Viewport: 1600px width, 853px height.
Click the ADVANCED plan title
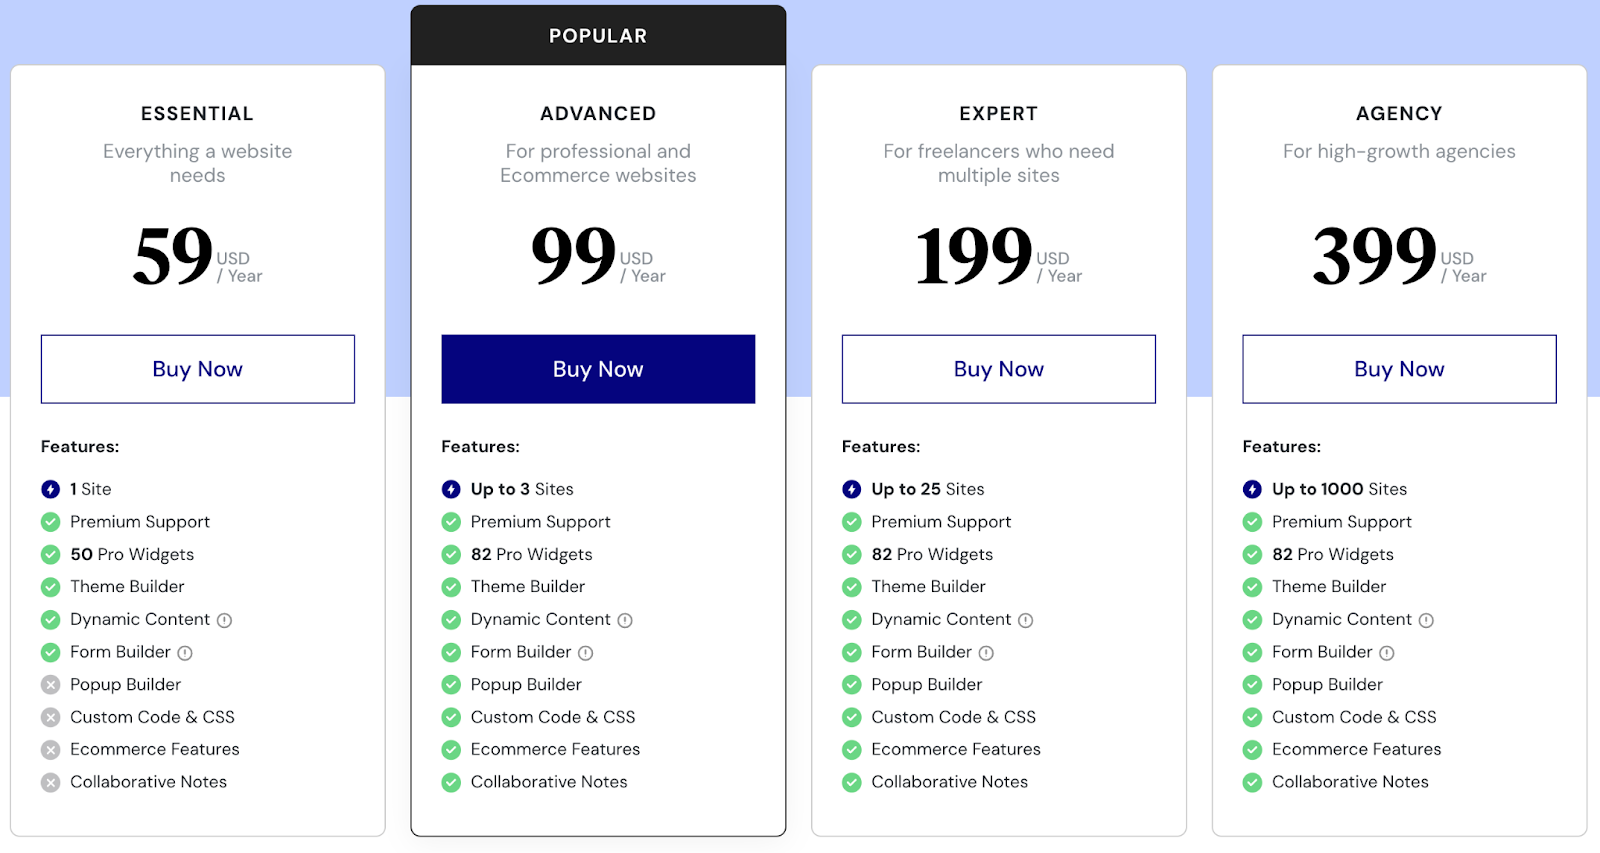pos(598,113)
